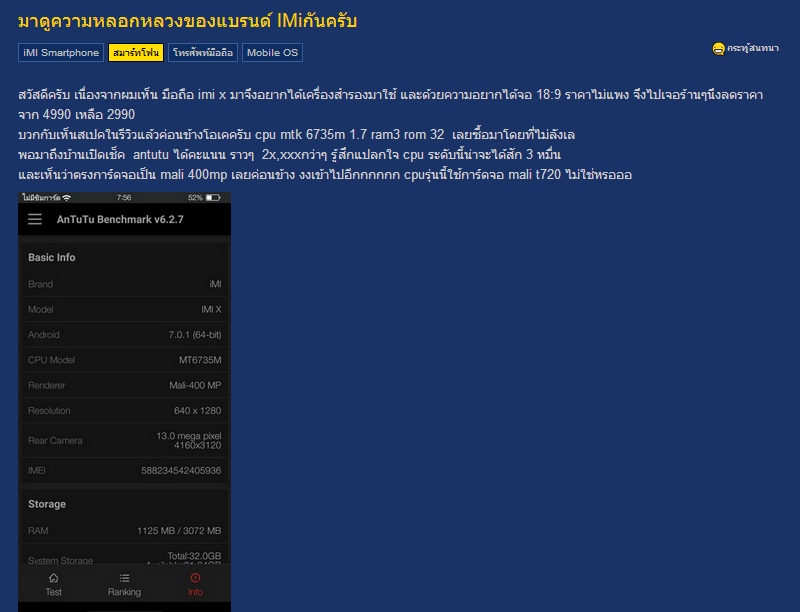Click the ไม่มีซิมการ์ด no-SIM status text

pyautogui.click(x=41, y=197)
